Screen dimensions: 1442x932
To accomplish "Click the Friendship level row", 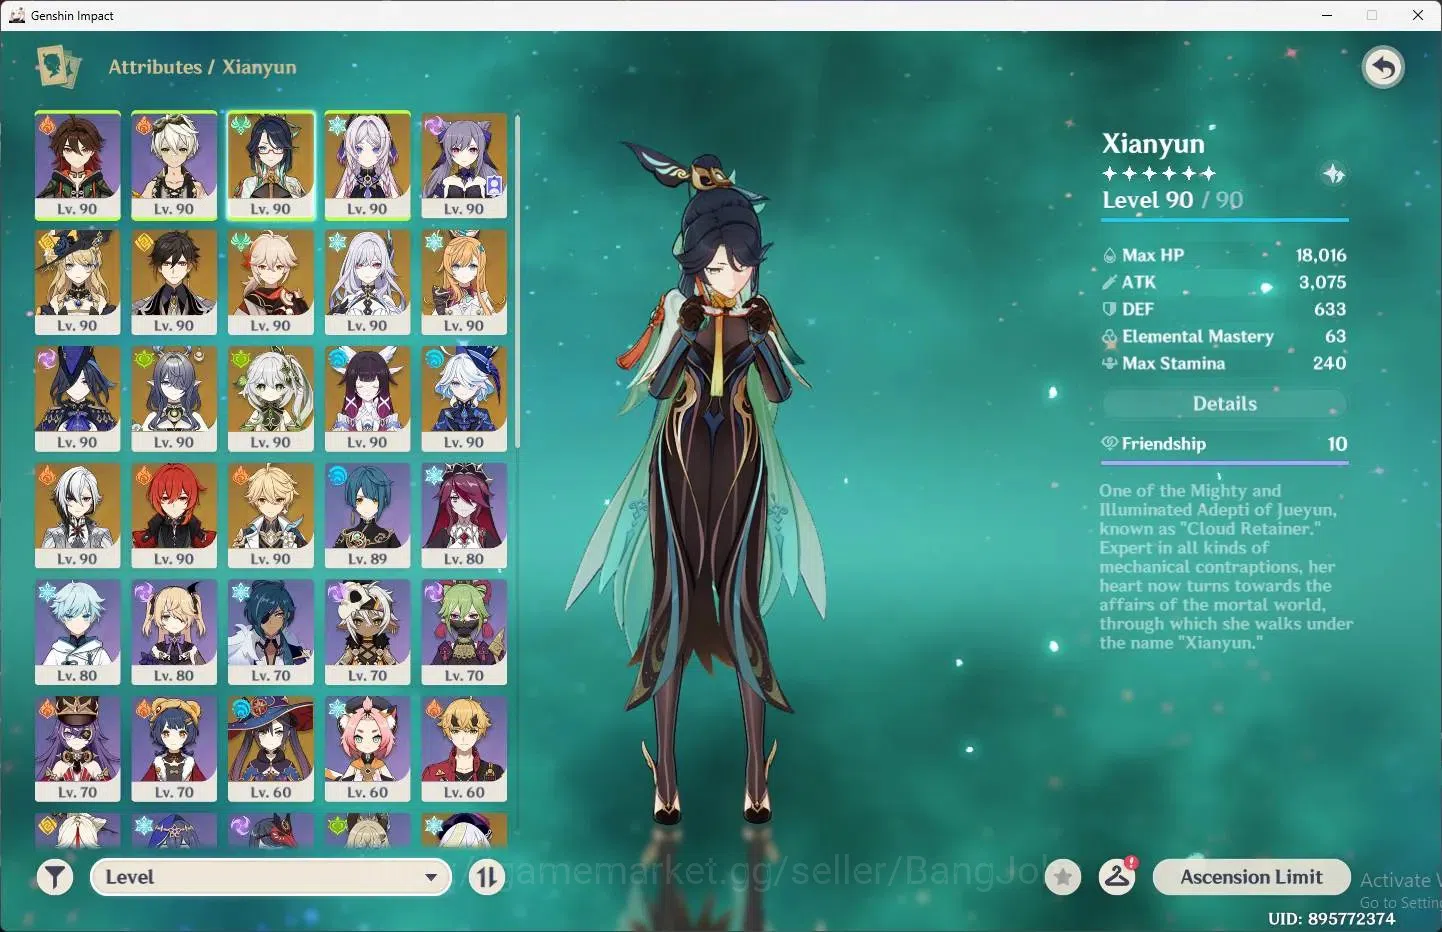I will (x=1225, y=444).
